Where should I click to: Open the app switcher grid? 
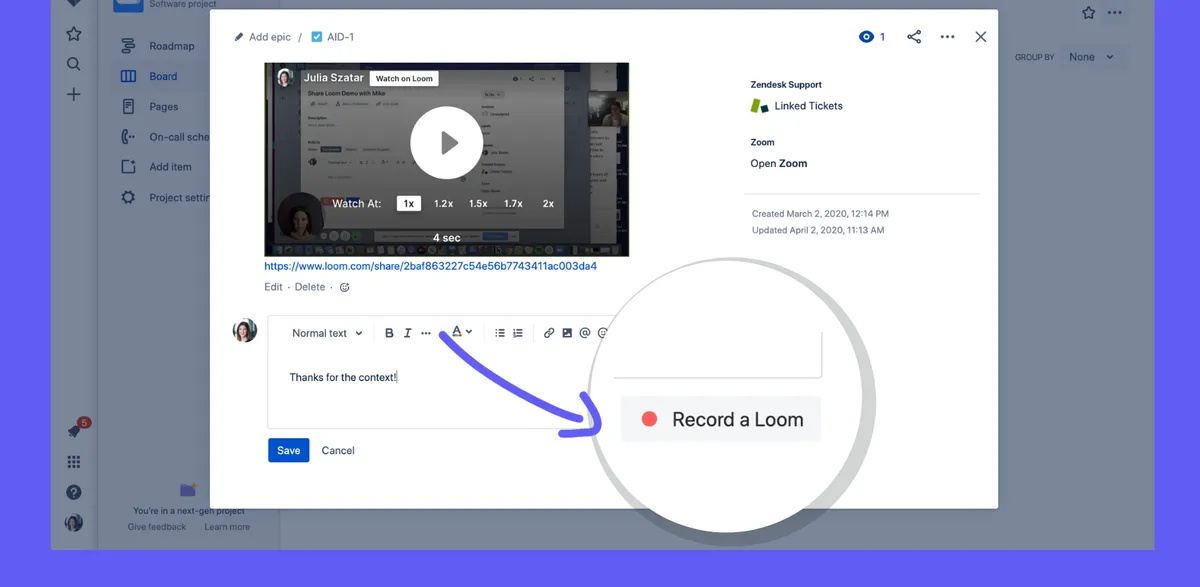click(73, 462)
